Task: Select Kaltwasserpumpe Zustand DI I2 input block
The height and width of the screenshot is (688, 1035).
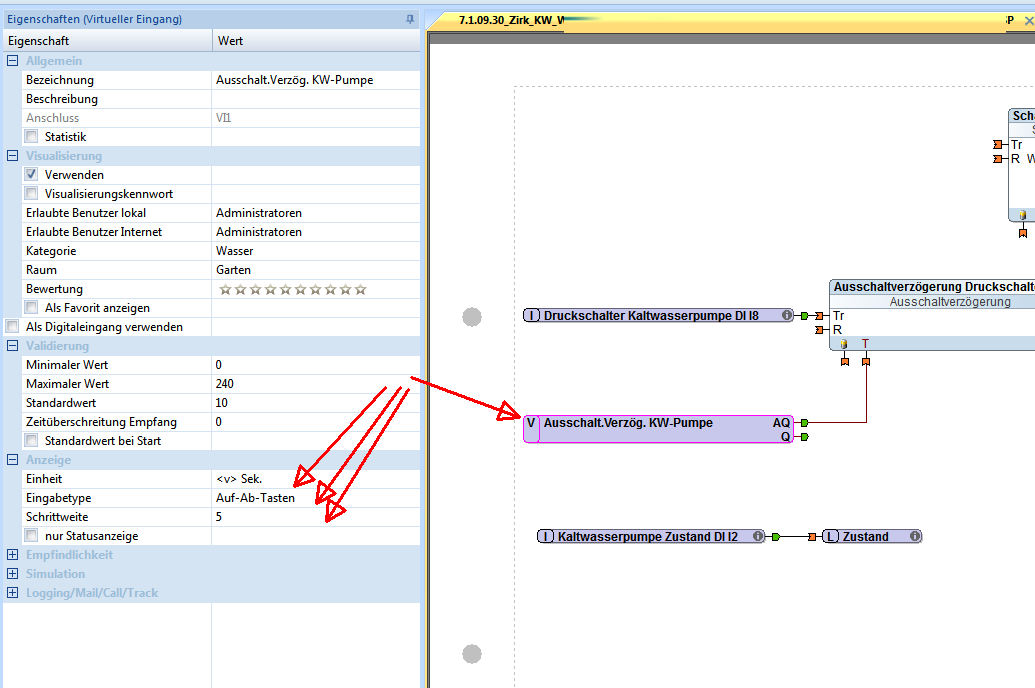Action: coord(651,536)
